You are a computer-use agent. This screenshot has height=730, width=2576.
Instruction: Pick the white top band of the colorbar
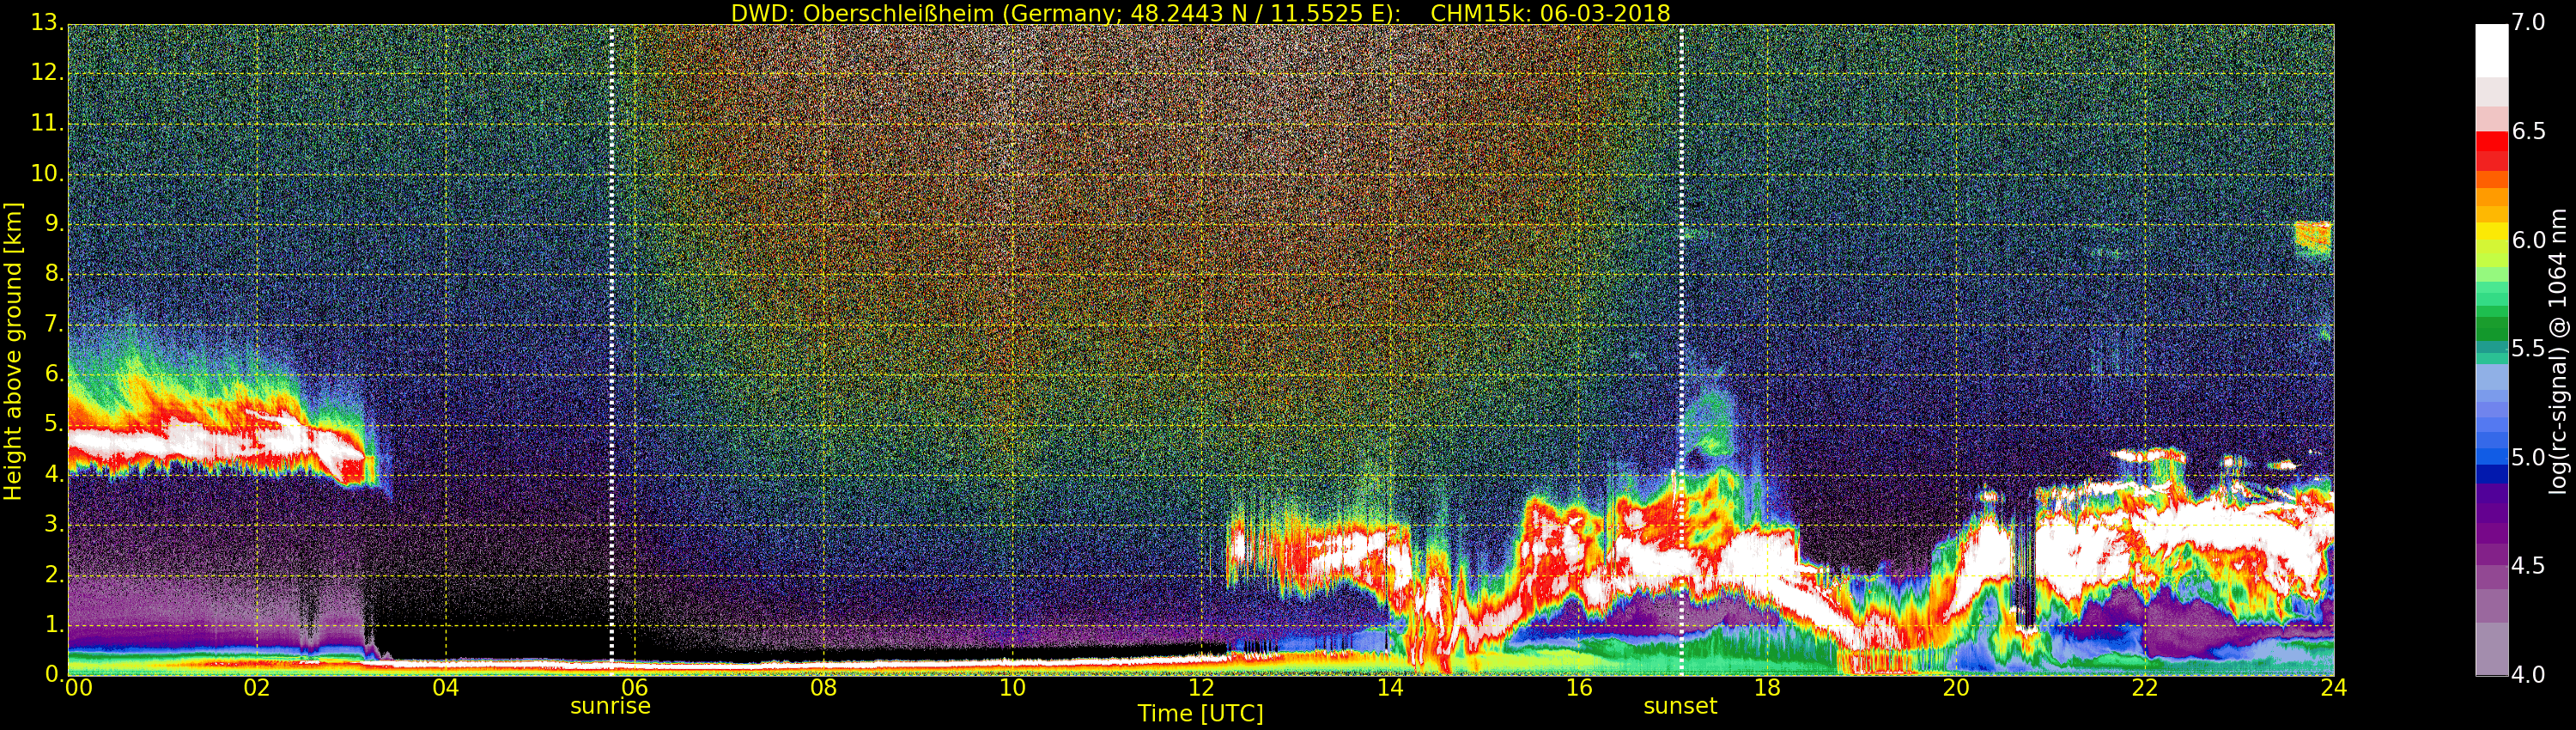click(2491, 51)
